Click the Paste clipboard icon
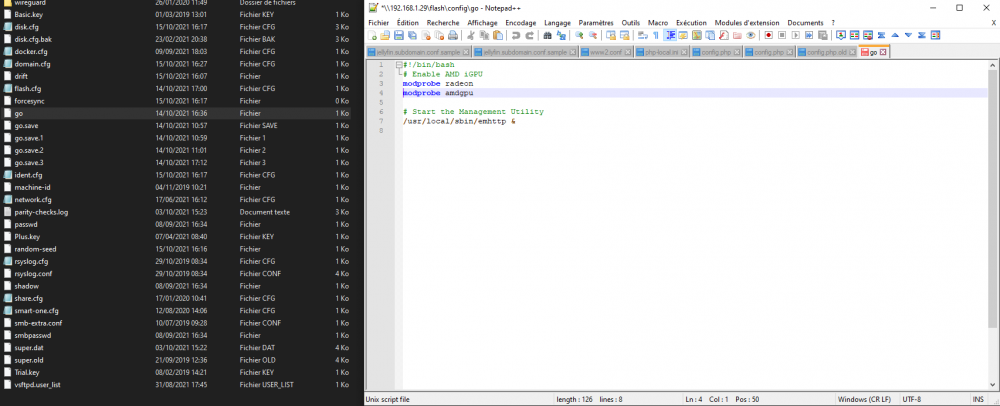This screenshot has height=406, width=1000. [498, 36]
